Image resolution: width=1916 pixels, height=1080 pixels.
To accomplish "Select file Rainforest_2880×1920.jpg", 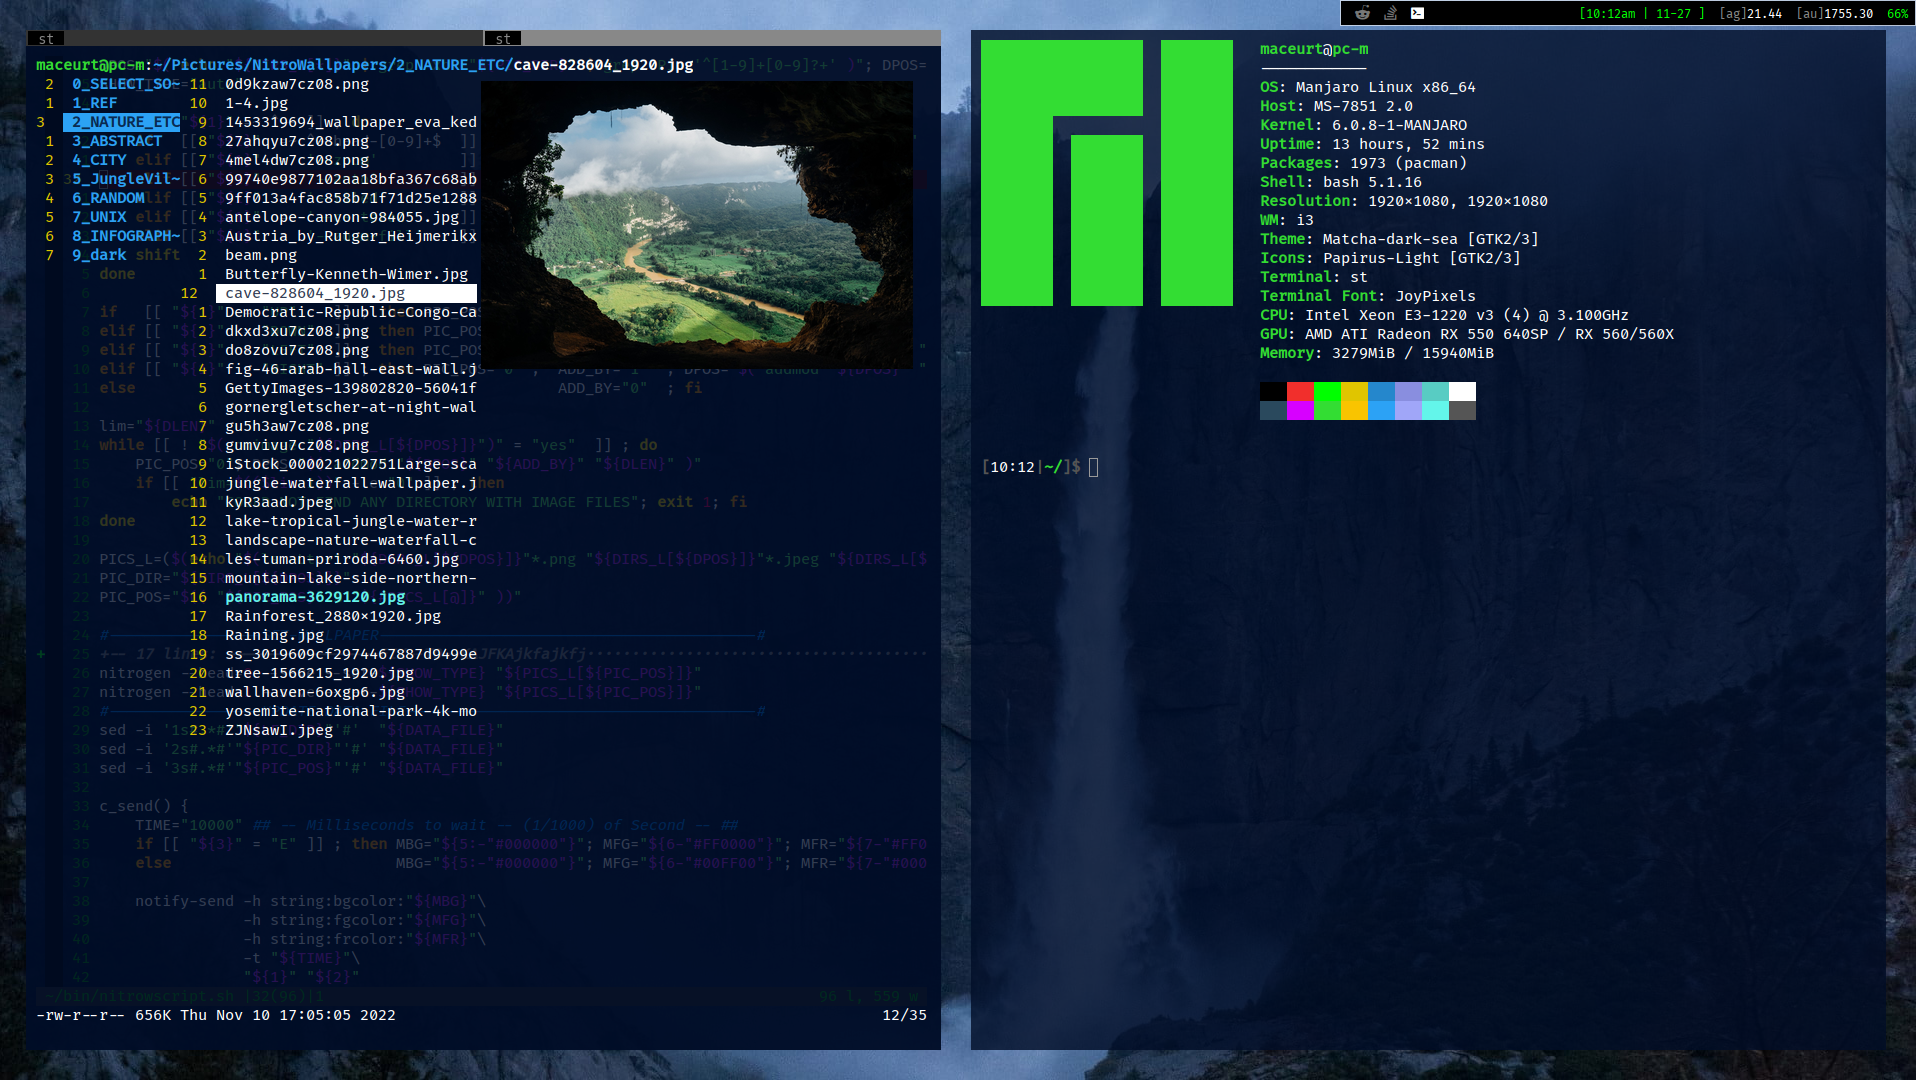I will tap(333, 616).
